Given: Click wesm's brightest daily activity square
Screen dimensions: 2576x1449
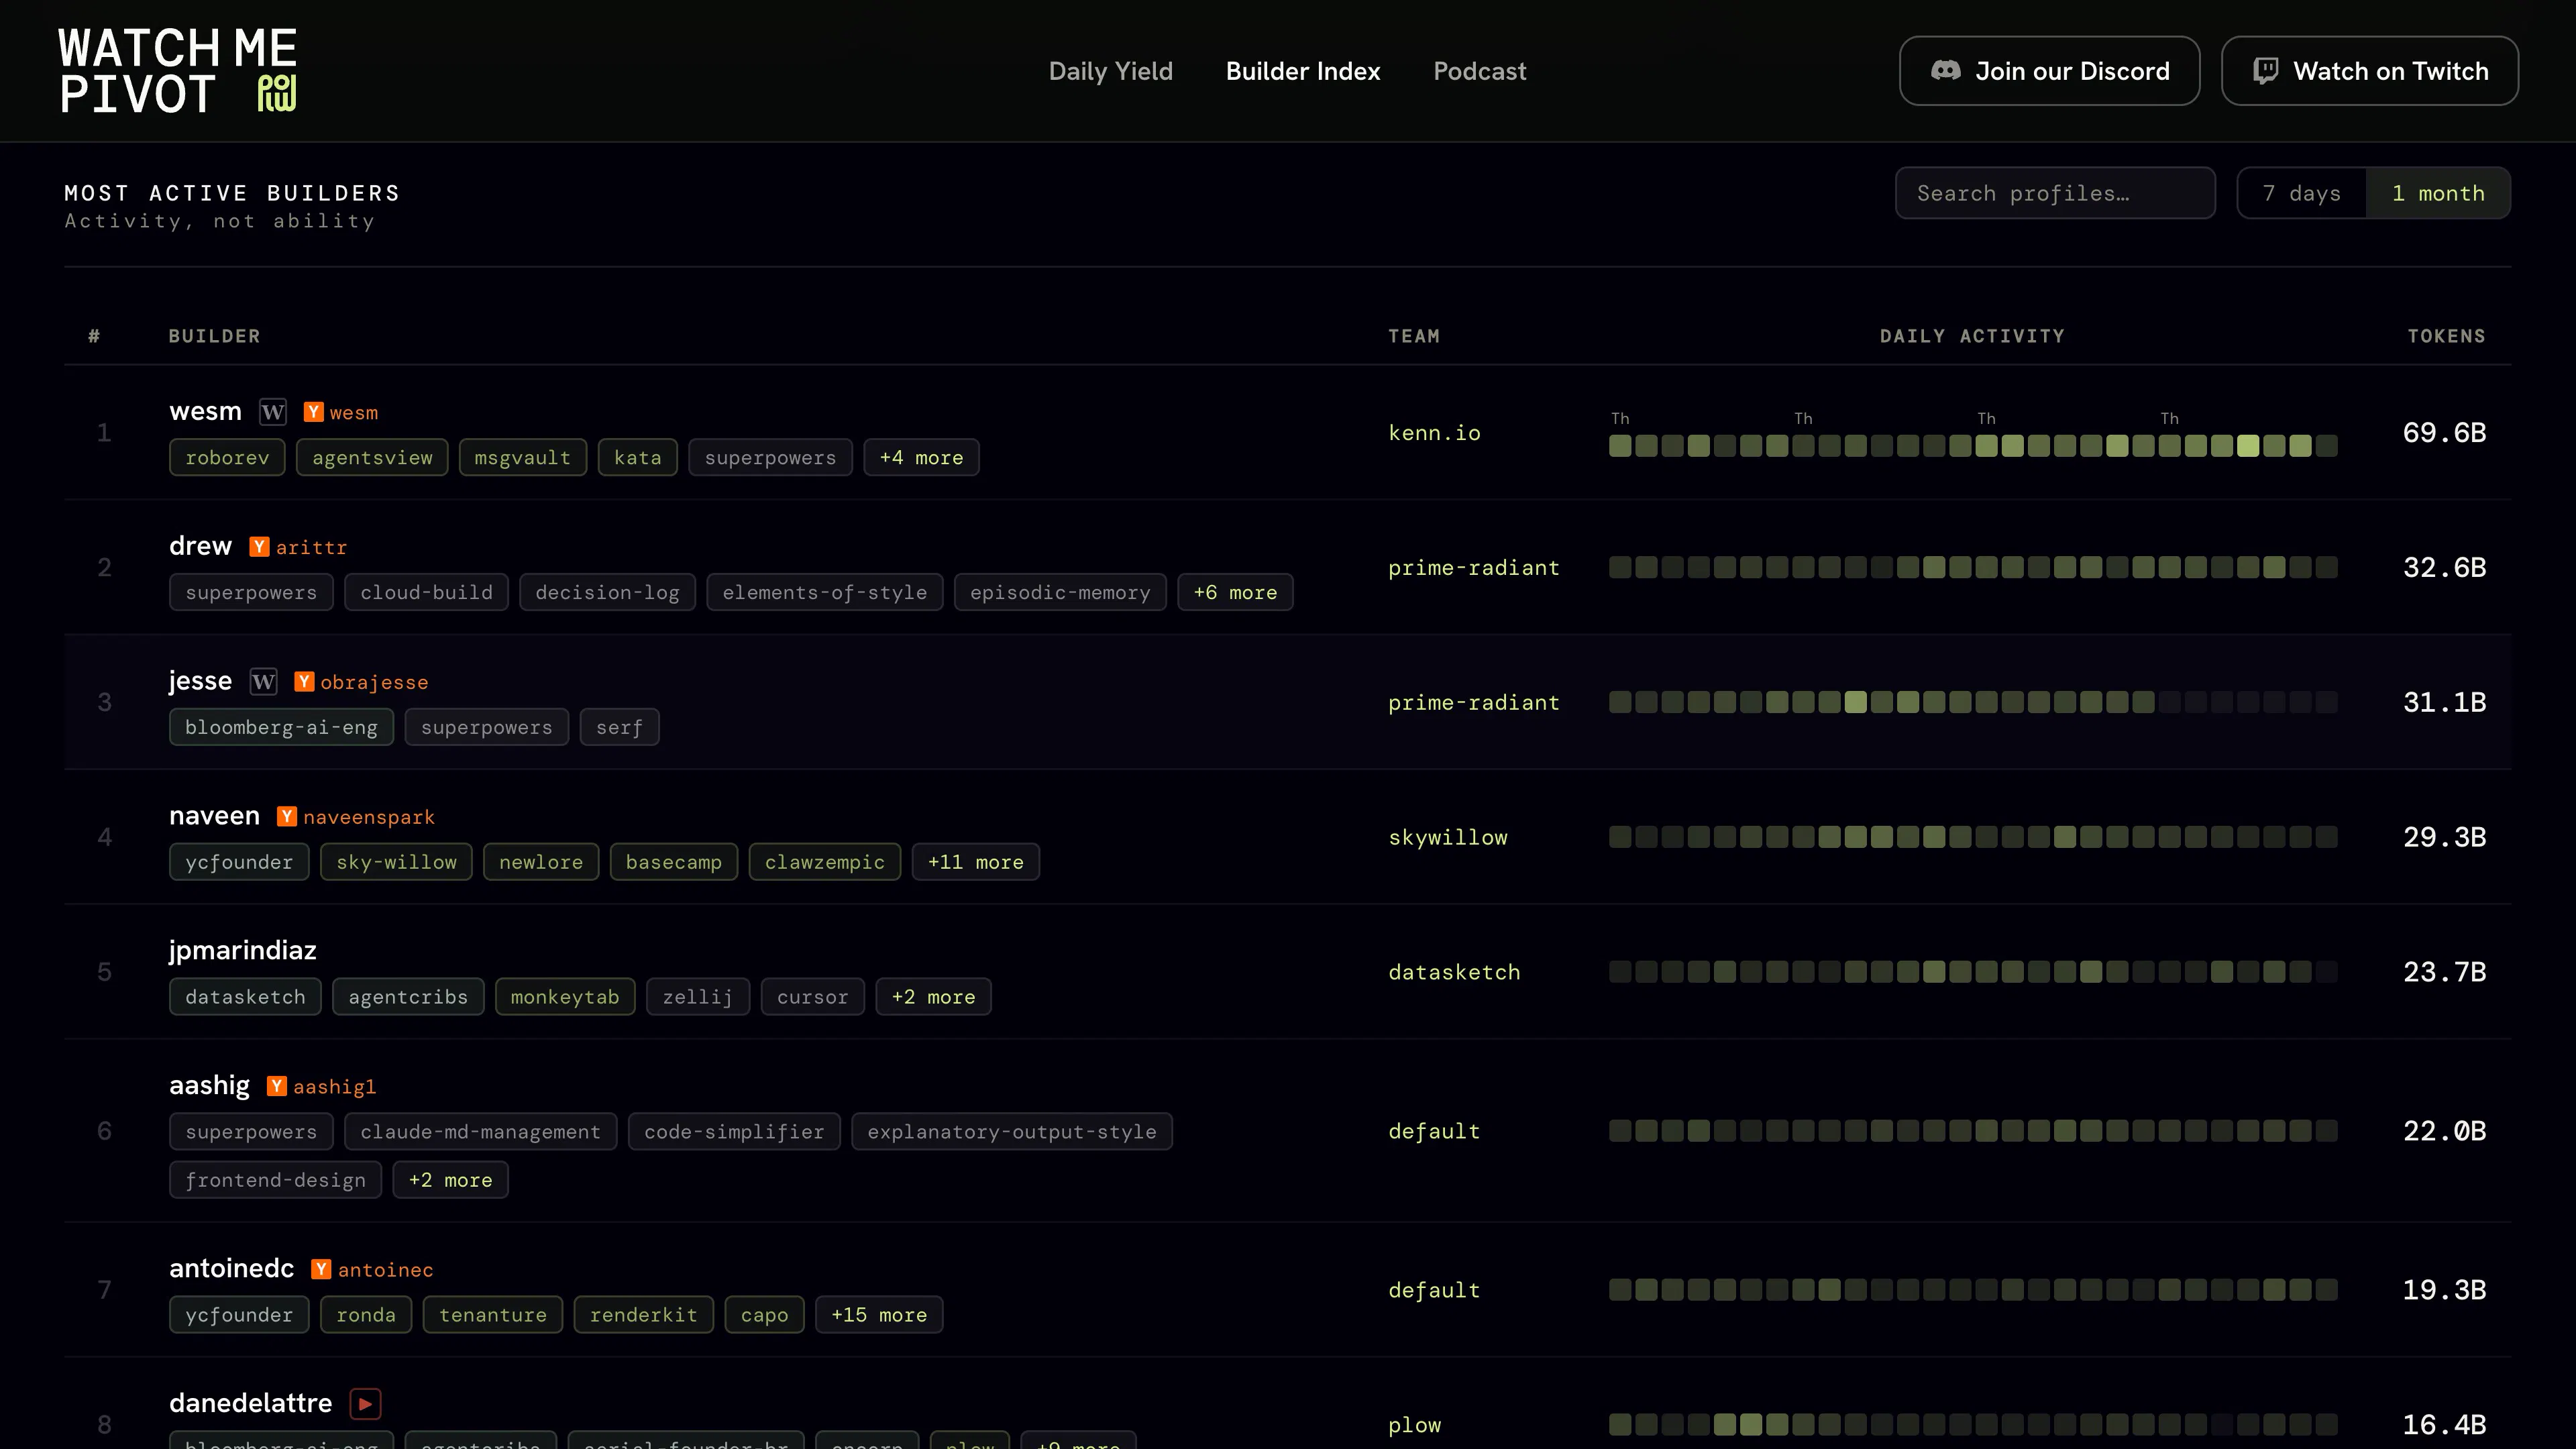Looking at the screenshot, I should [2247, 446].
